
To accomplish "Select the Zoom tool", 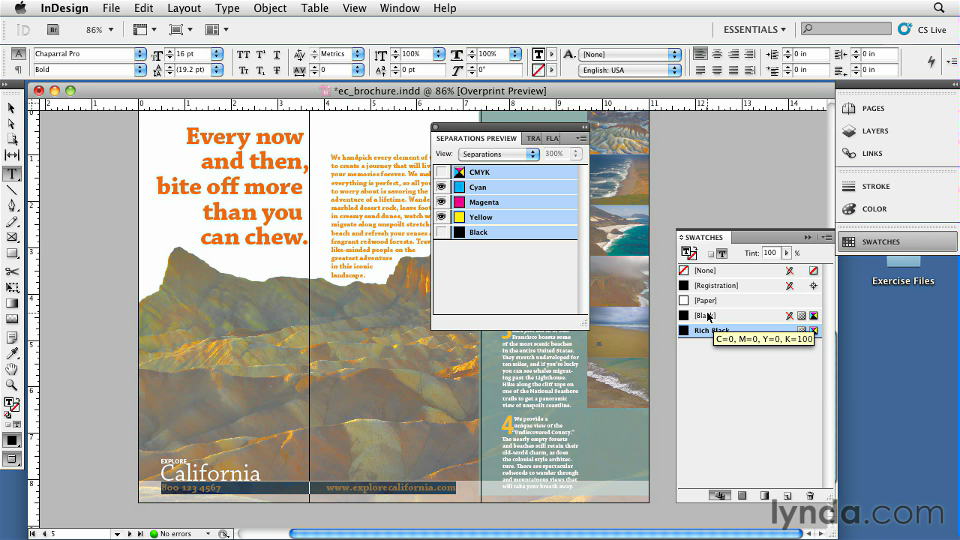I will 12,385.
